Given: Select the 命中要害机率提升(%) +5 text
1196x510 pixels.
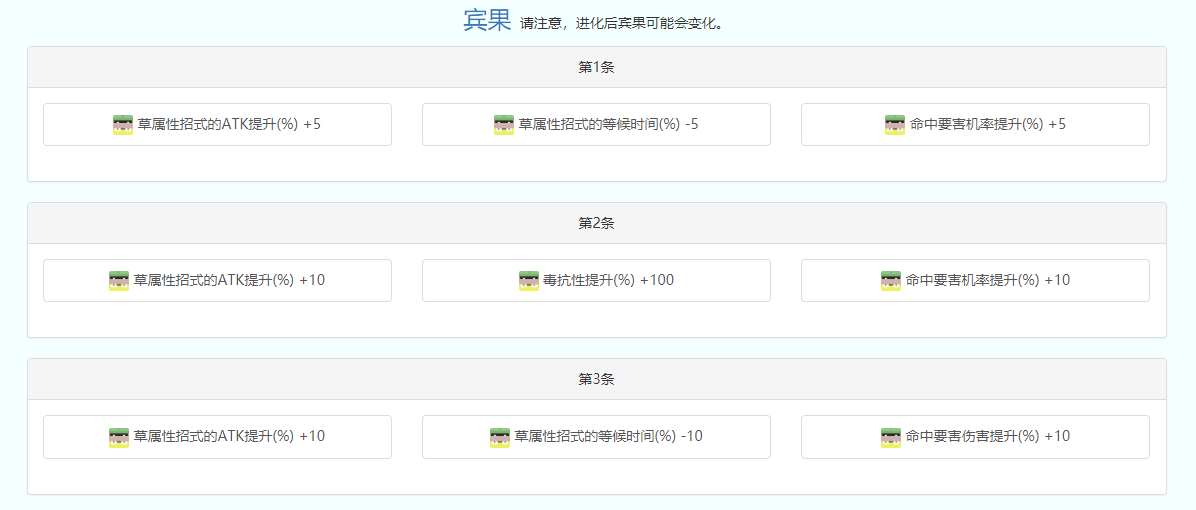Looking at the screenshot, I should [x=988, y=125].
